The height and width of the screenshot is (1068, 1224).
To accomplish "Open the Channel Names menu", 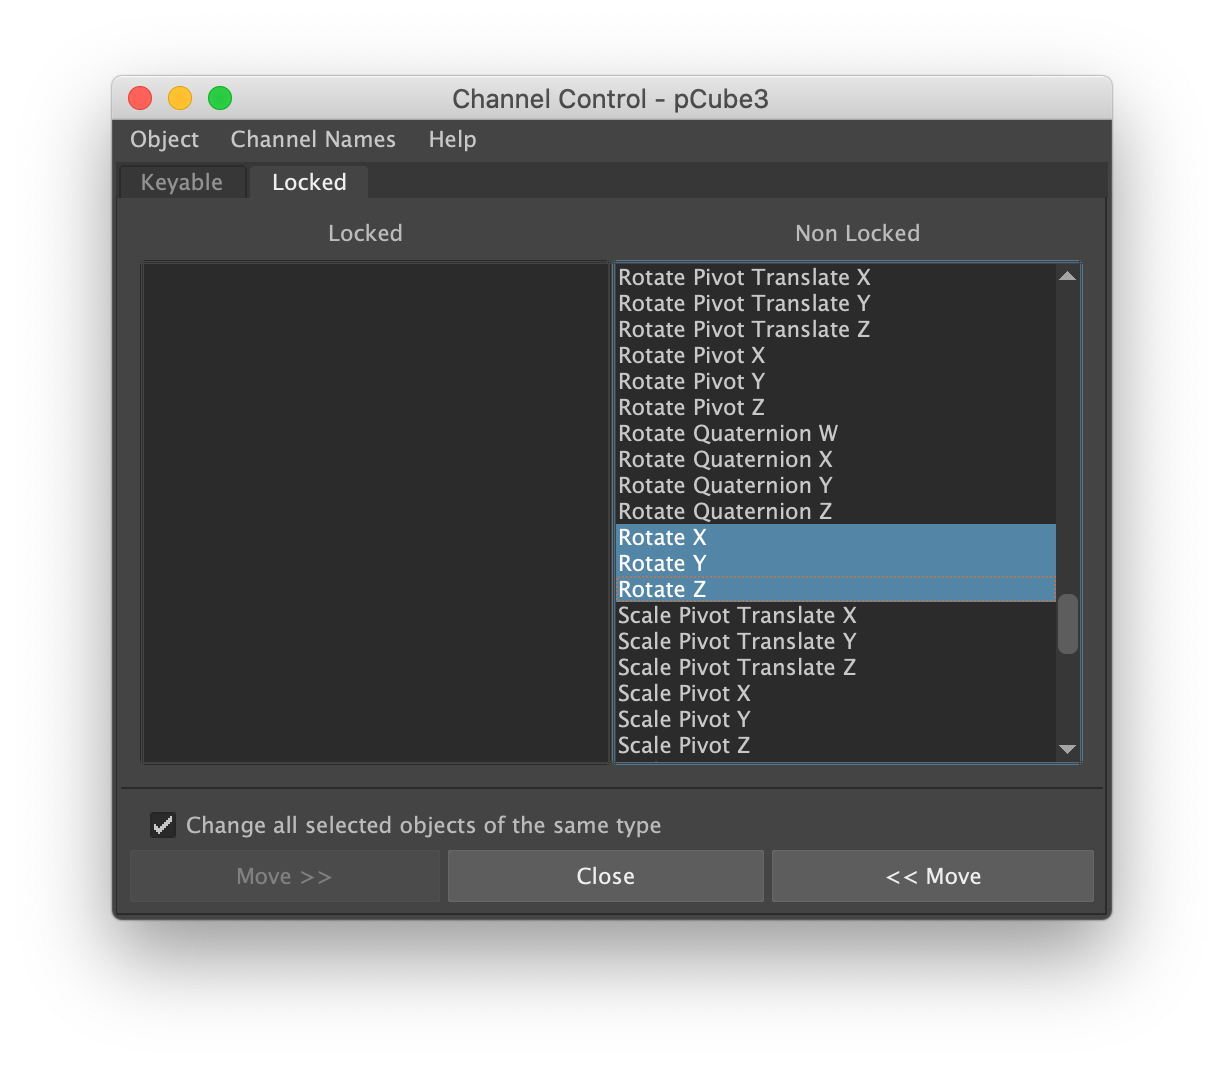I will coord(313,140).
